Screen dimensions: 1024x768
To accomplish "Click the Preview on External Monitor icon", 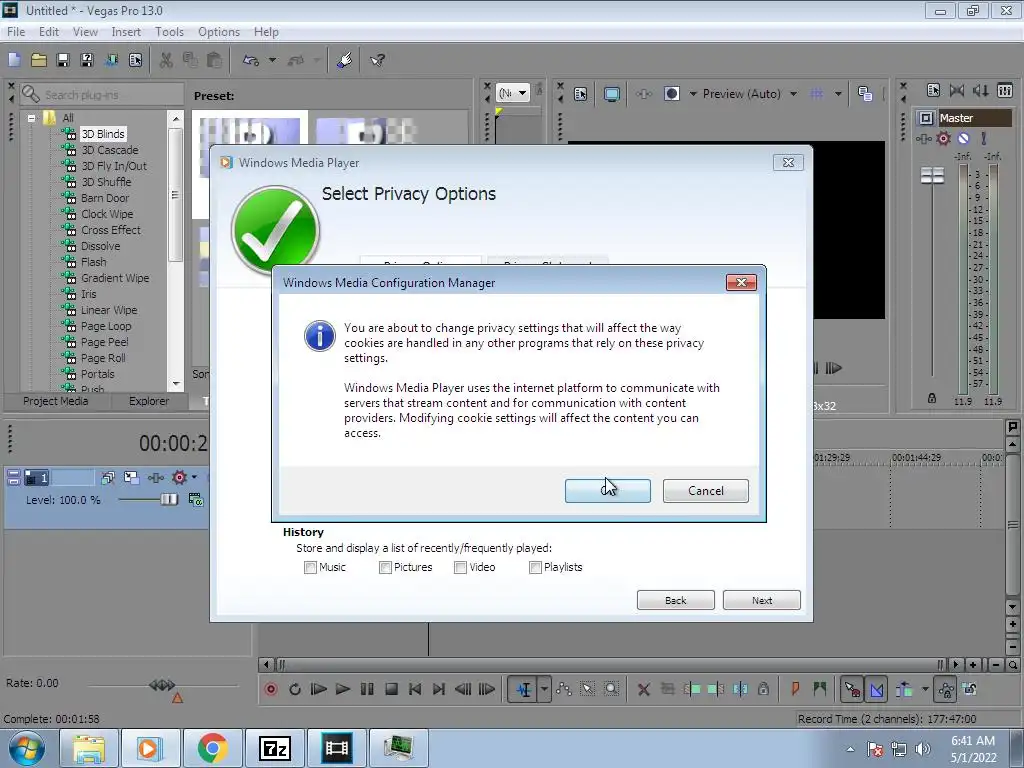I will (611, 94).
